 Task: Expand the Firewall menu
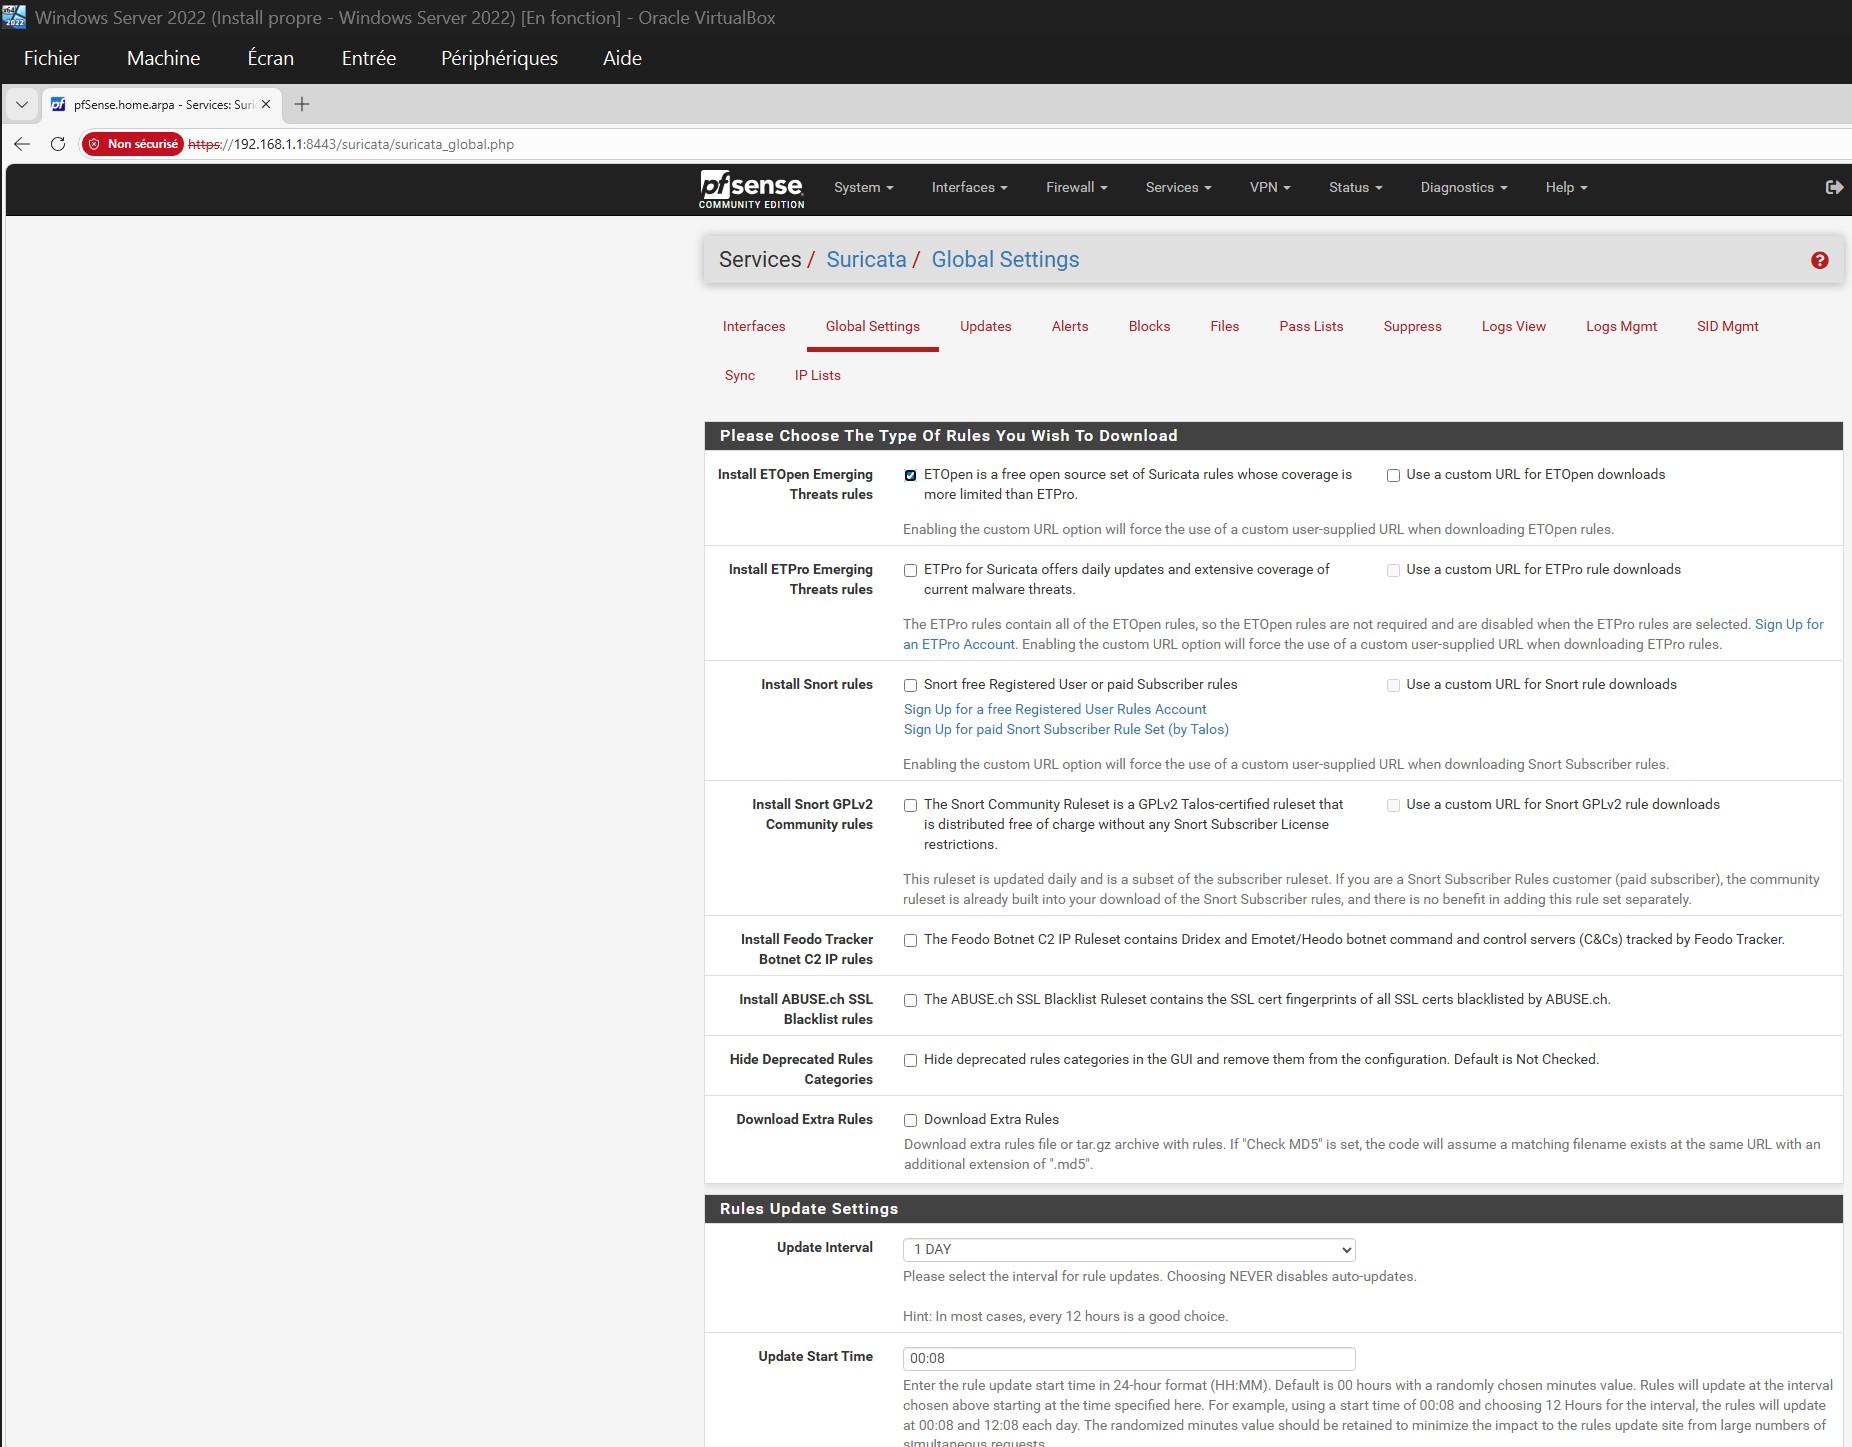point(1076,187)
